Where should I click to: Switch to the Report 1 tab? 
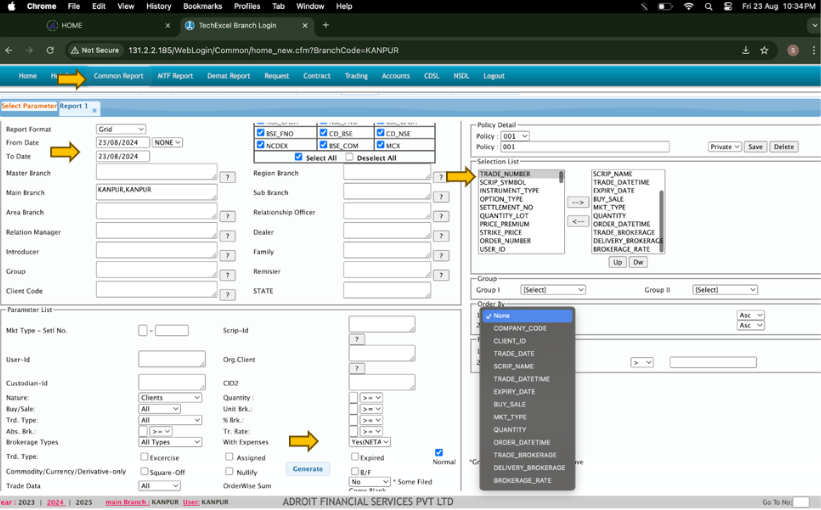pos(73,106)
